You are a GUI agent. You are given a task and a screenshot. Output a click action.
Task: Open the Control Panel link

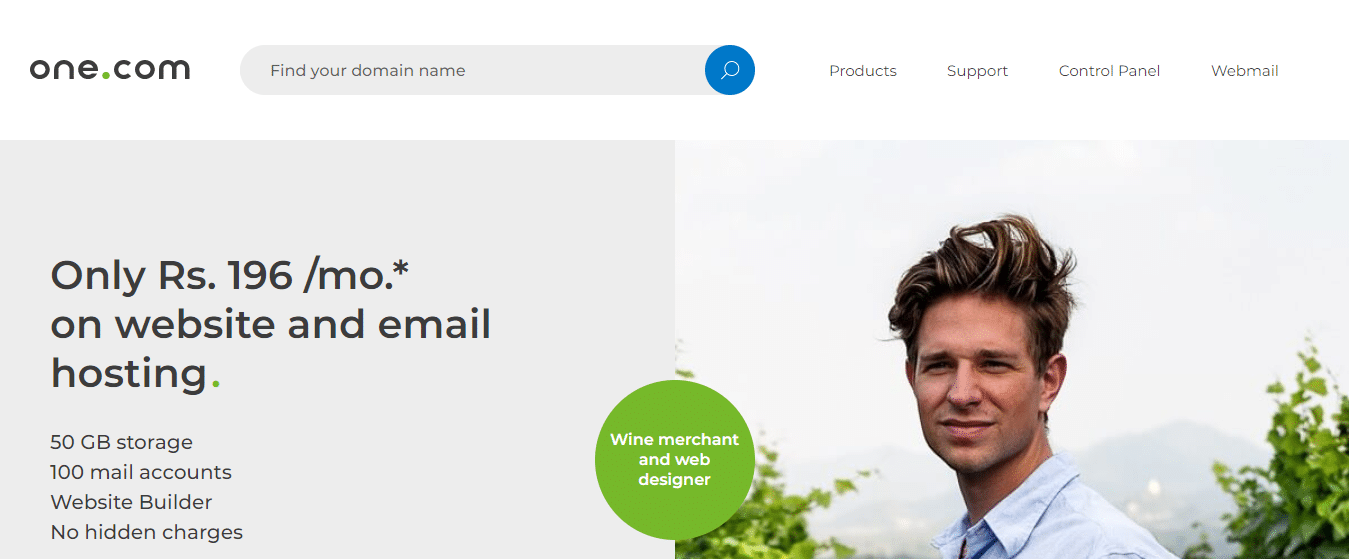[x=1109, y=71]
